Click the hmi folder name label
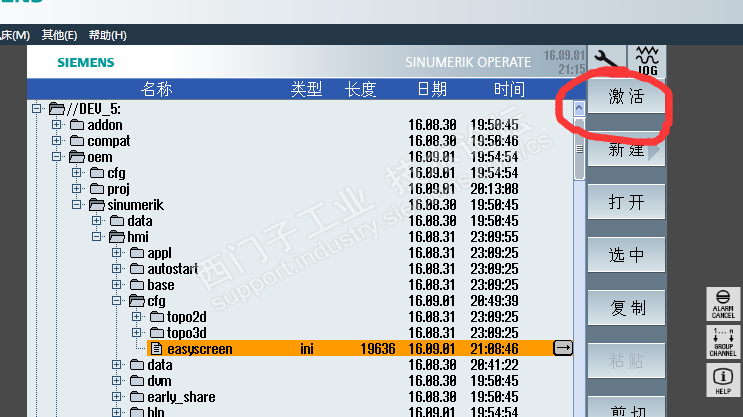The height and width of the screenshot is (417, 743). coord(138,236)
